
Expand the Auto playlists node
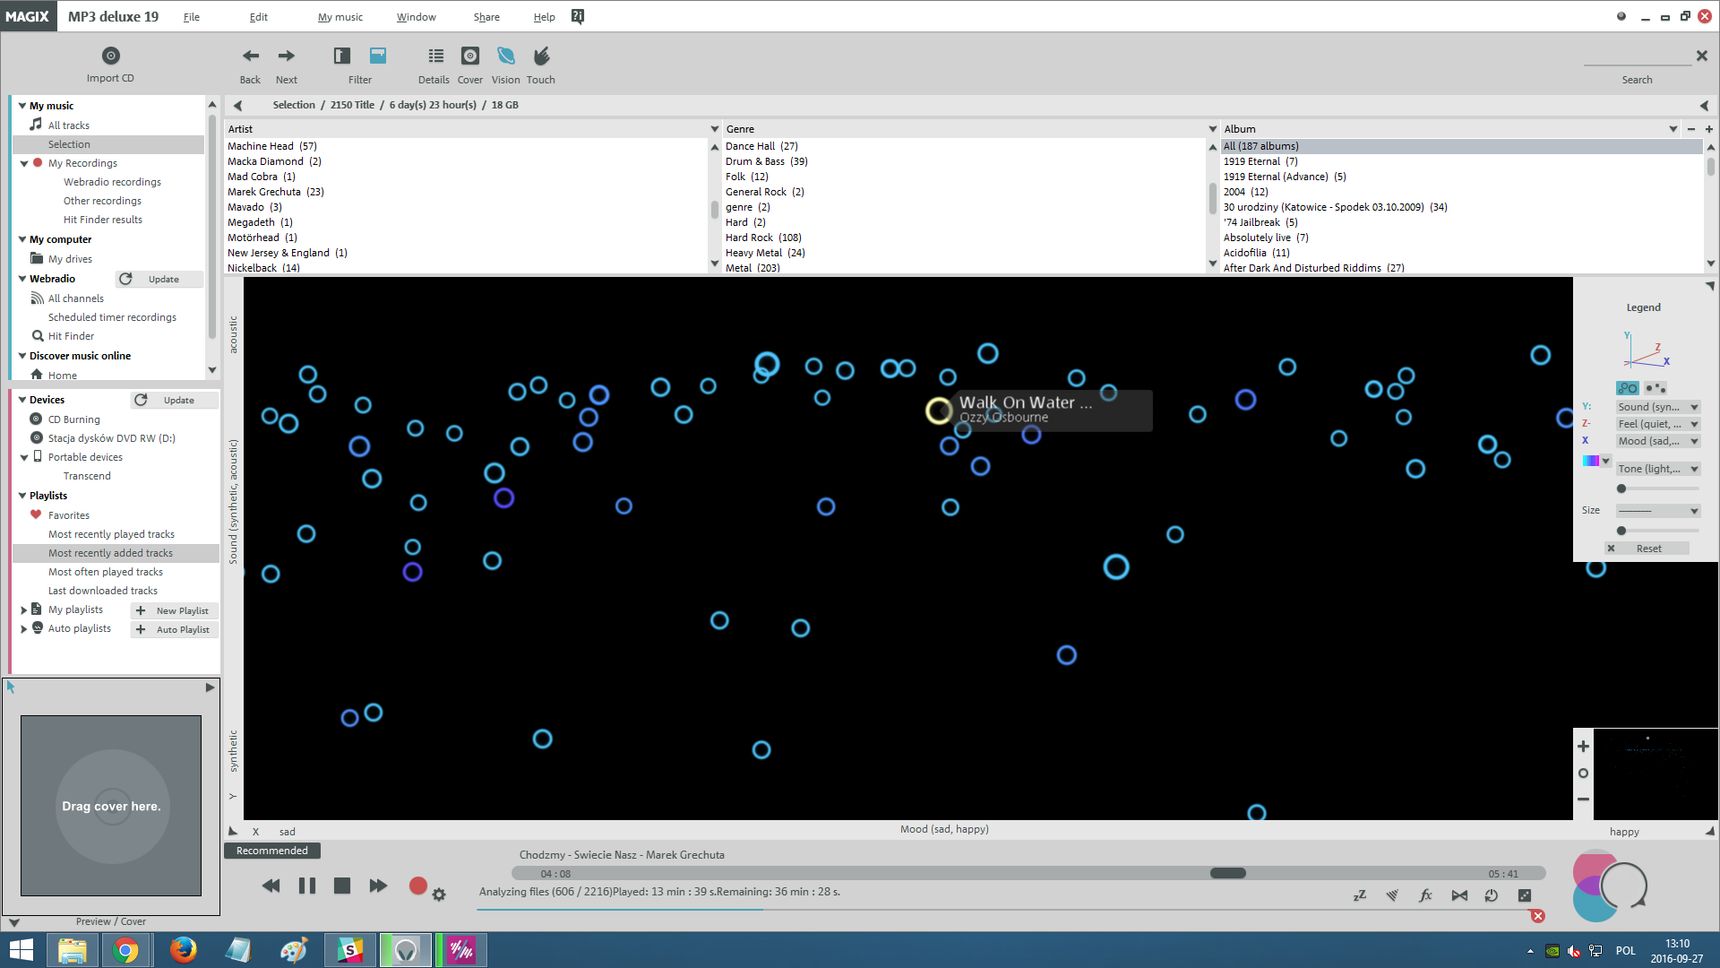click(x=24, y=628)
